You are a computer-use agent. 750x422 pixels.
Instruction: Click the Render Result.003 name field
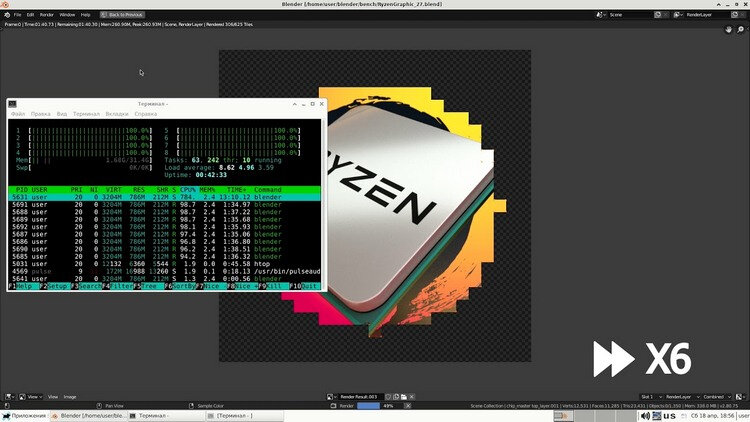pos(359,397)
